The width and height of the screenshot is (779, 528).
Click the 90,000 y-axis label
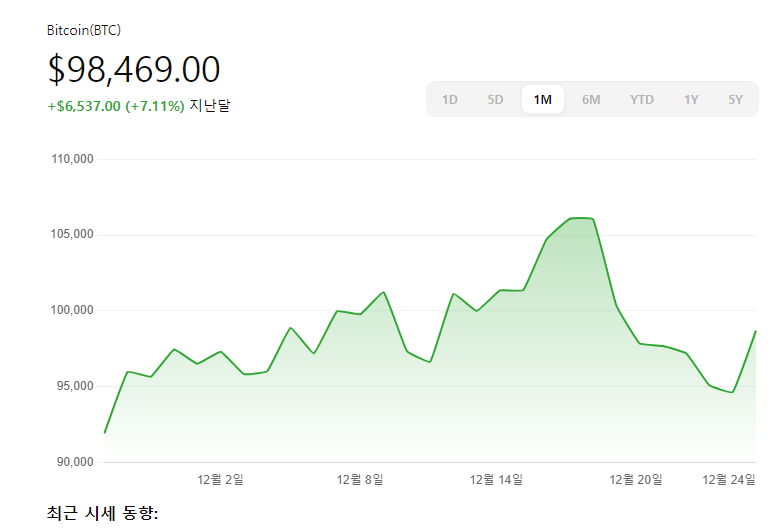click(75, 462)
